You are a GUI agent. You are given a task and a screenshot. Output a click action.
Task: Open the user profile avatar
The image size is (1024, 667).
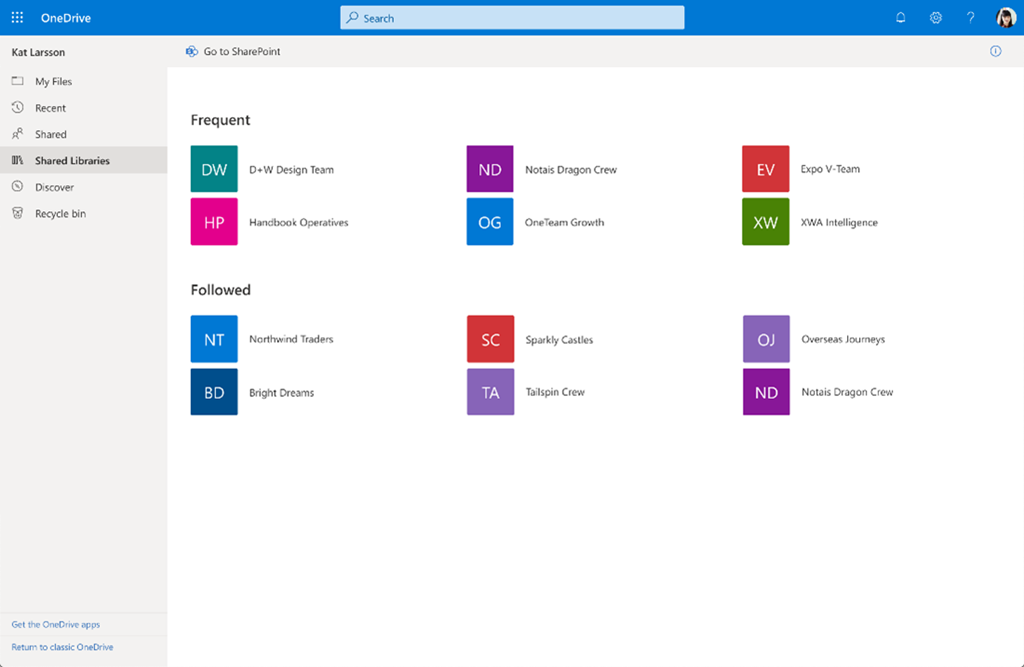(x=1006, y=18)
